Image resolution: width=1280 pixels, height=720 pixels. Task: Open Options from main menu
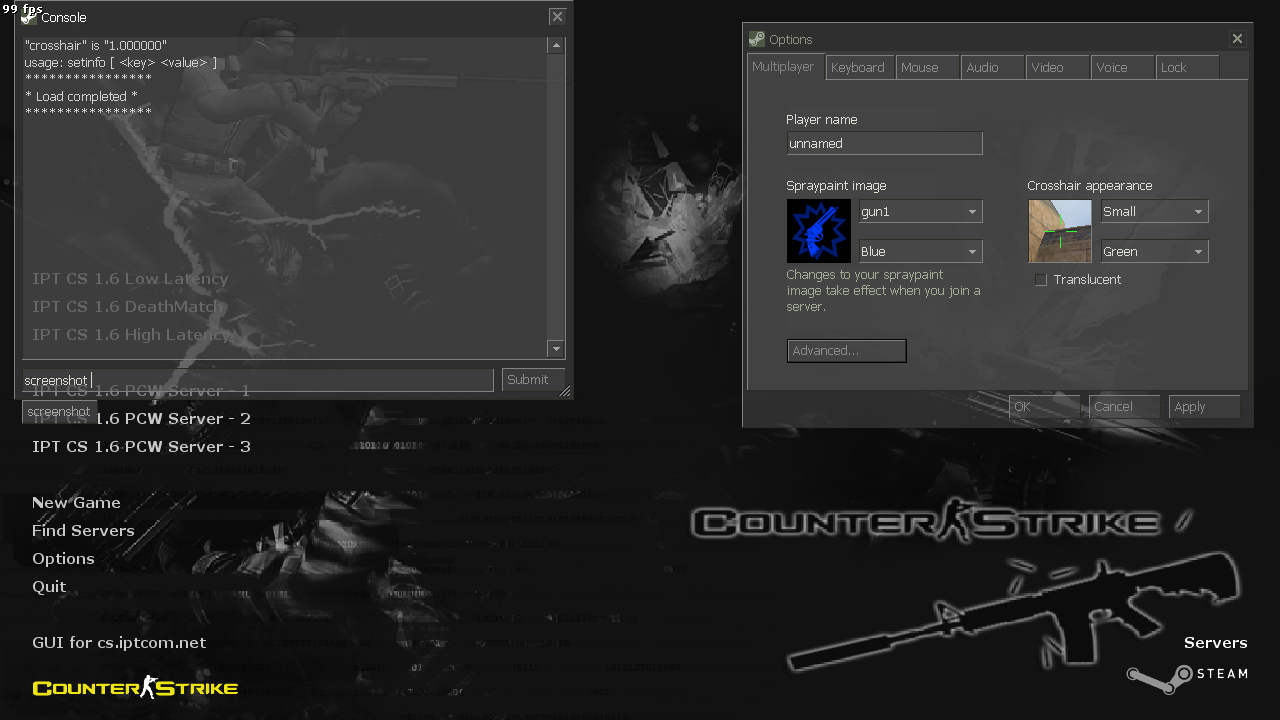click(x=63, y=558)
